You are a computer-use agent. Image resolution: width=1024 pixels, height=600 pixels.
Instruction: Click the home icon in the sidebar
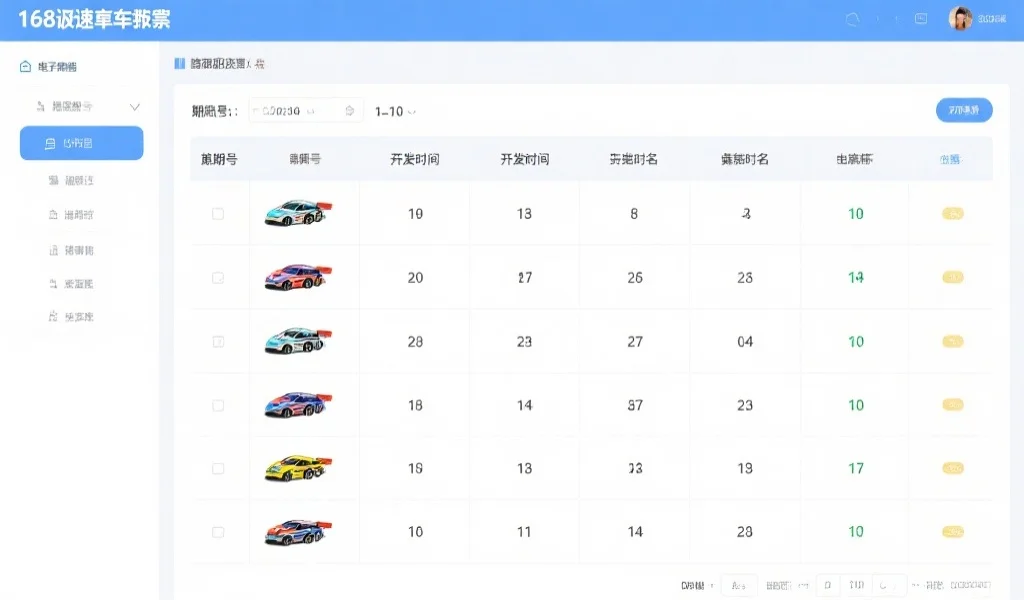point(25,67)
